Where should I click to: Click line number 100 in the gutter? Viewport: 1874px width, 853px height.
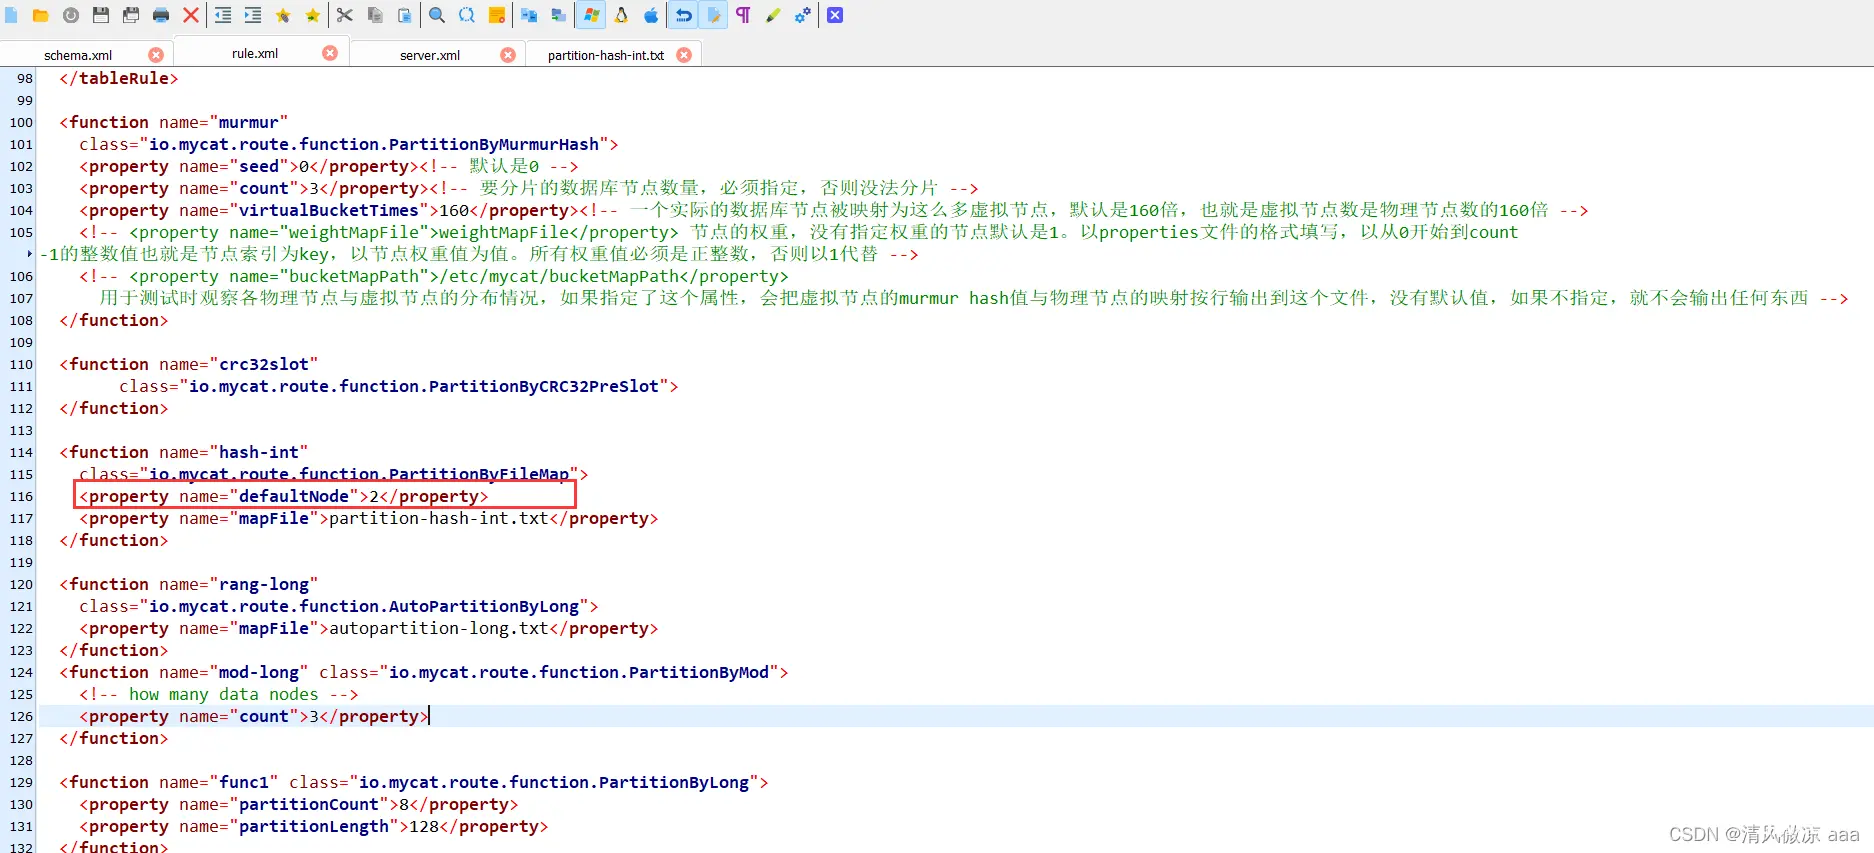21,122
